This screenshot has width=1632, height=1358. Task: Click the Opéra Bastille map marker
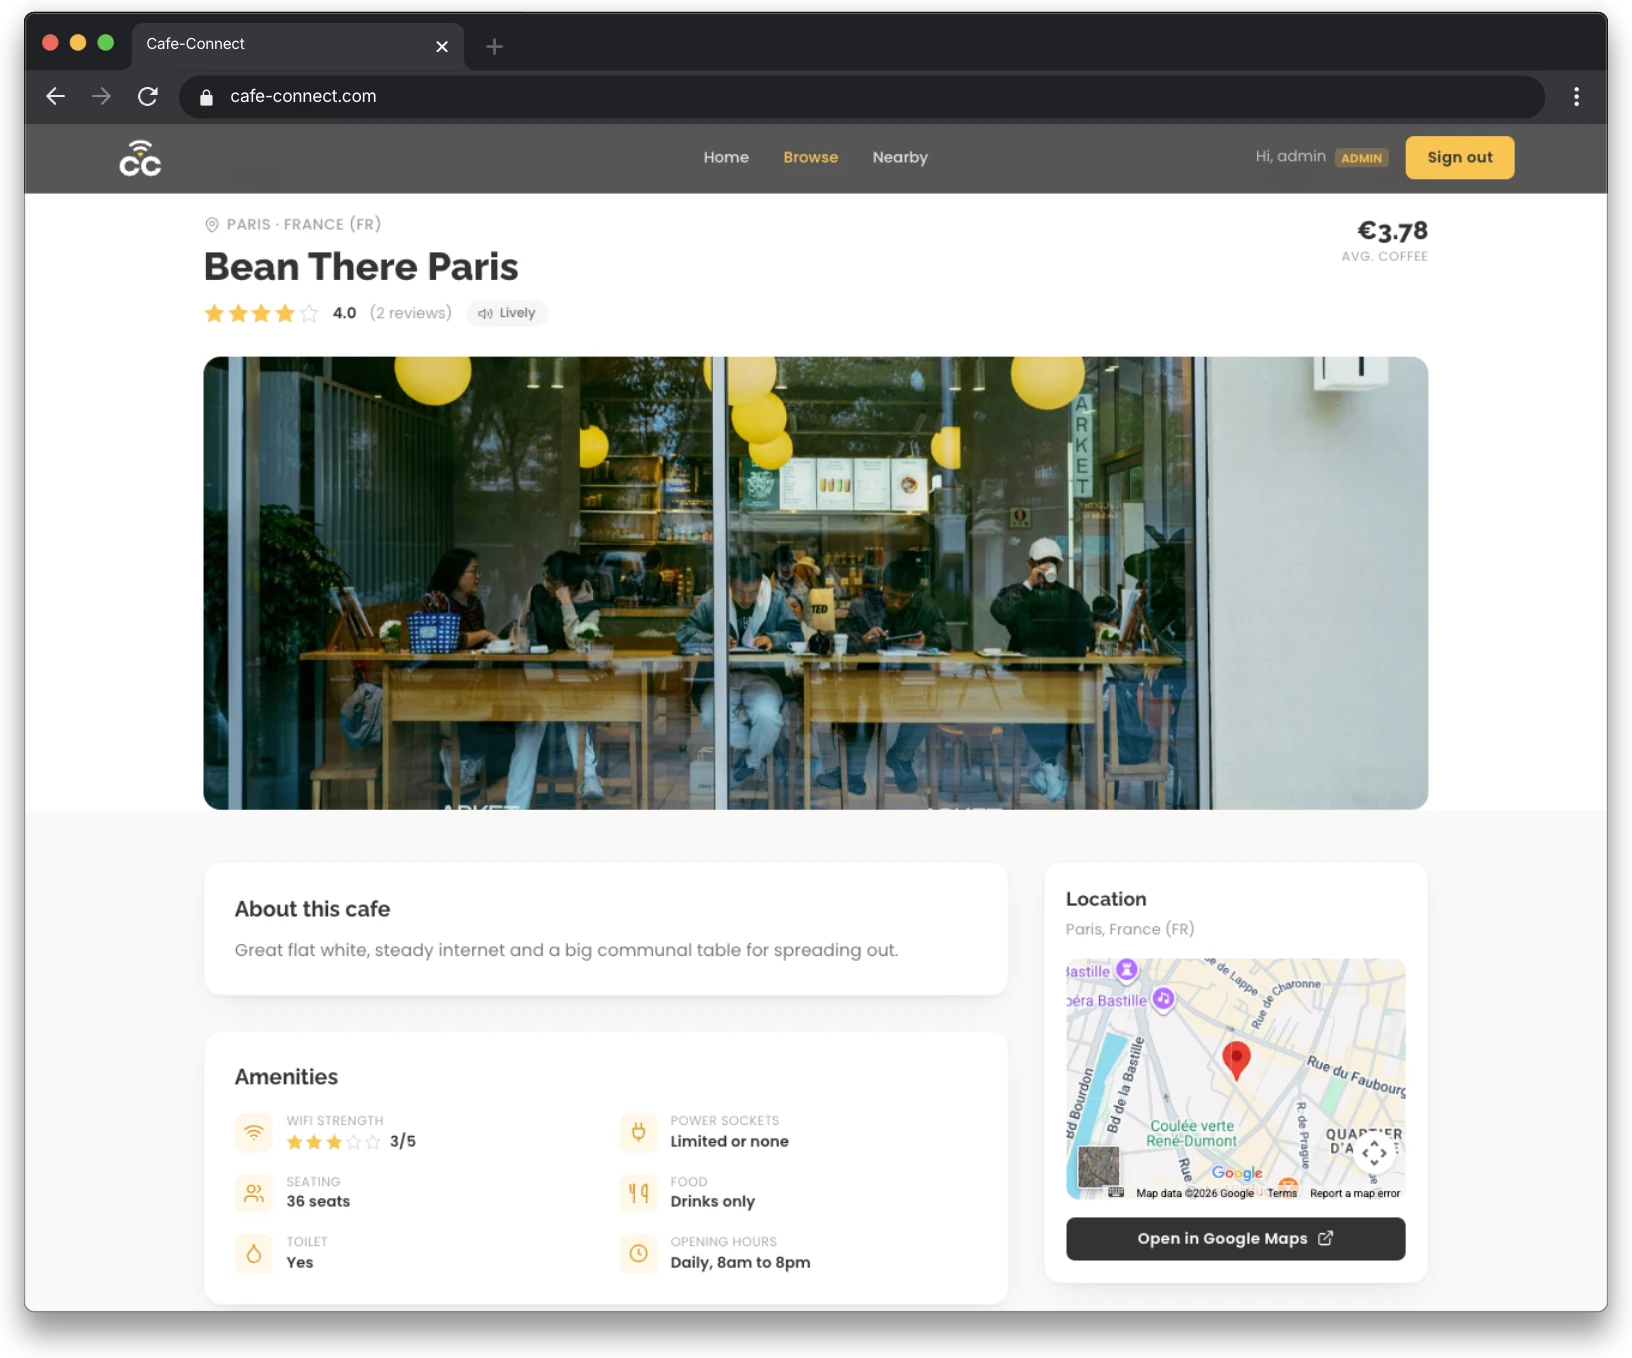[1163, 998]
